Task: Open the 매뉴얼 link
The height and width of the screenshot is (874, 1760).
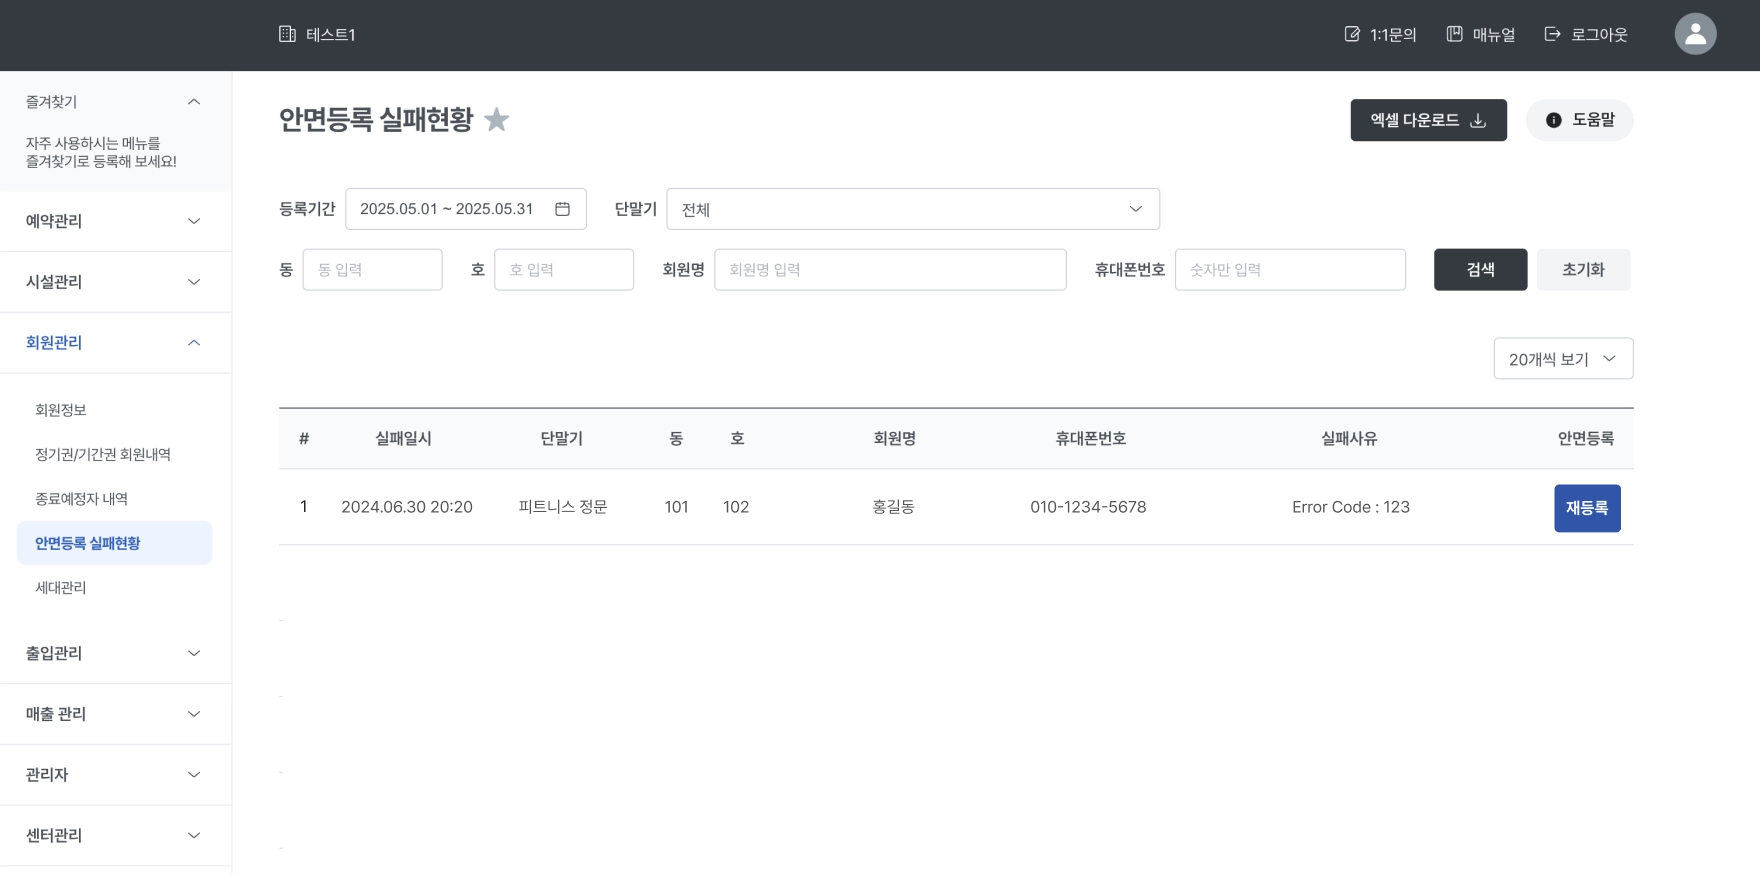Action: 1480,34
